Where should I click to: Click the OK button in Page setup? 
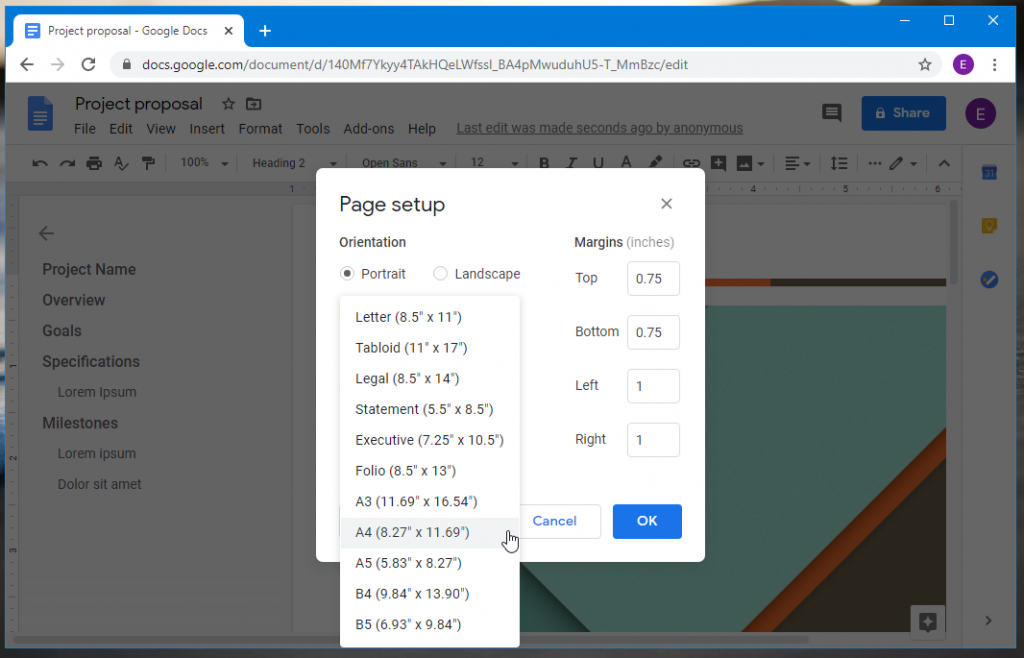coord(647,521)
